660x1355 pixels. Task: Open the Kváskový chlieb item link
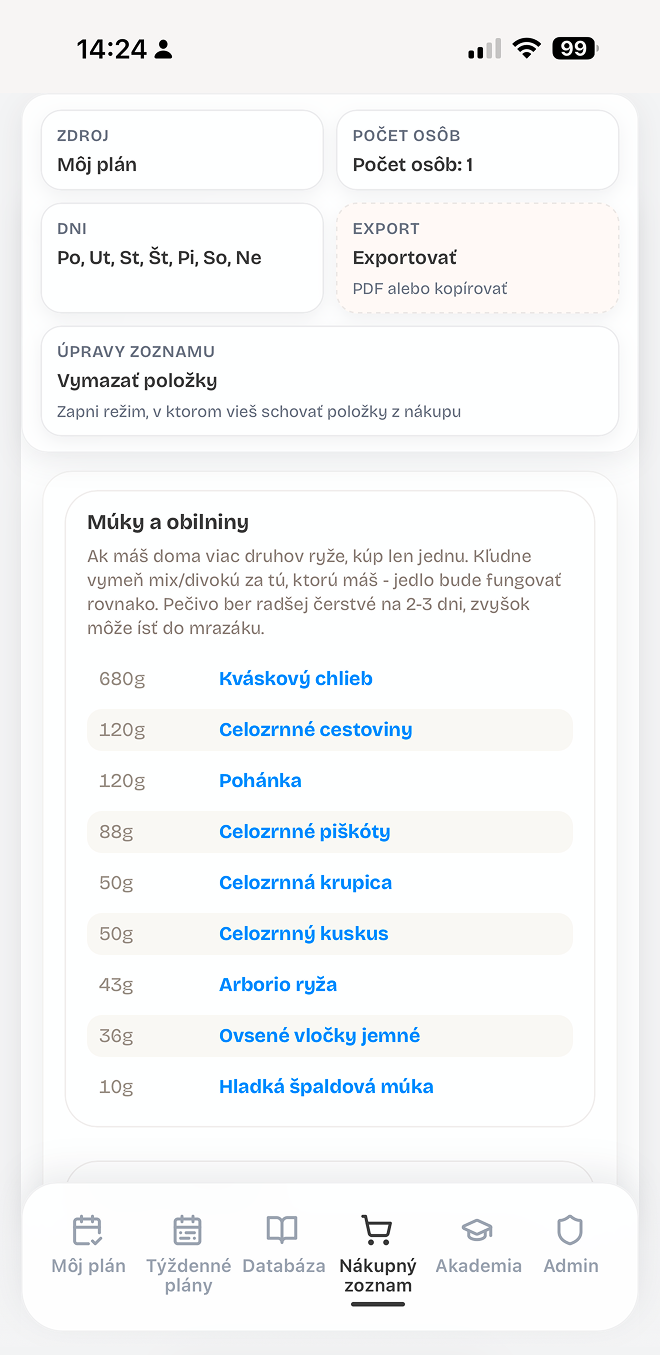pyautogui.click(x=296, y=679)
